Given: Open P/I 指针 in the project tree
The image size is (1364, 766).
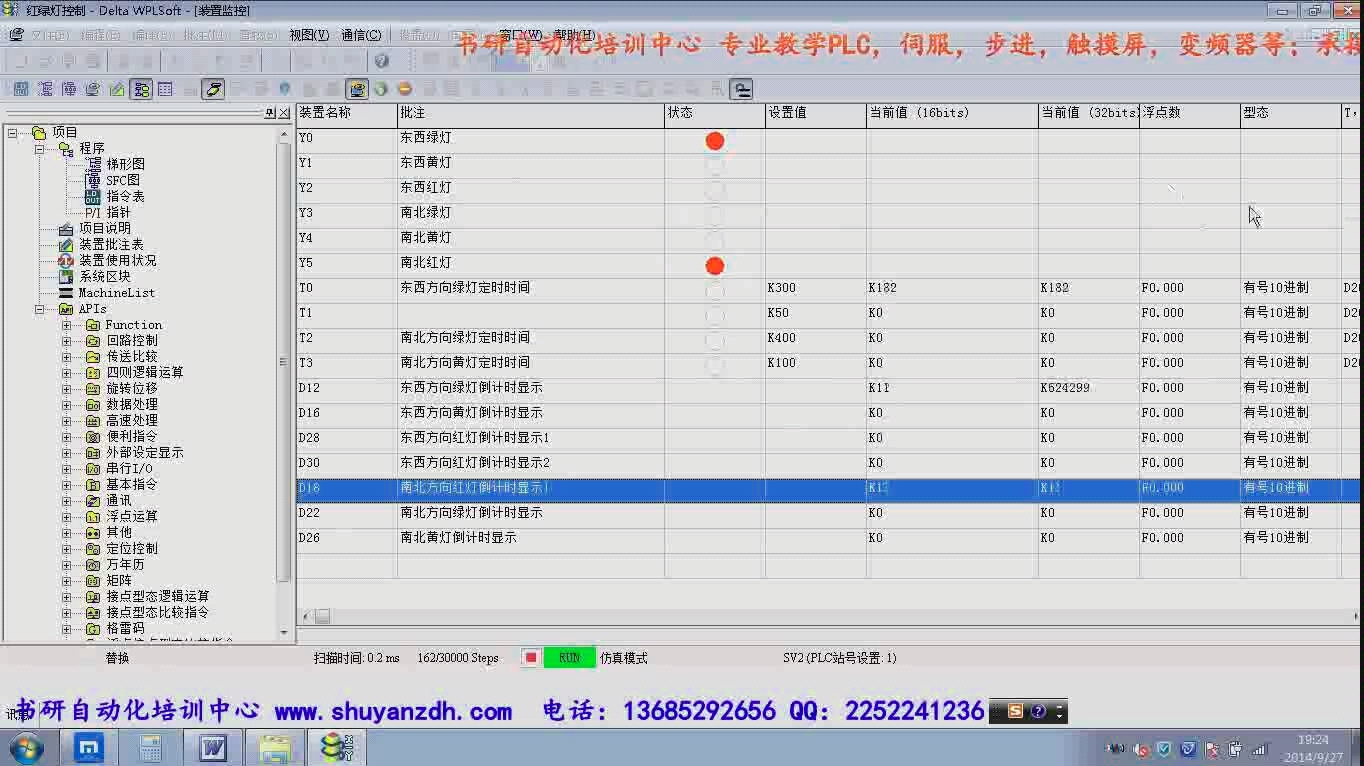Looking at the screenshot, I should [x=107, y=212].
